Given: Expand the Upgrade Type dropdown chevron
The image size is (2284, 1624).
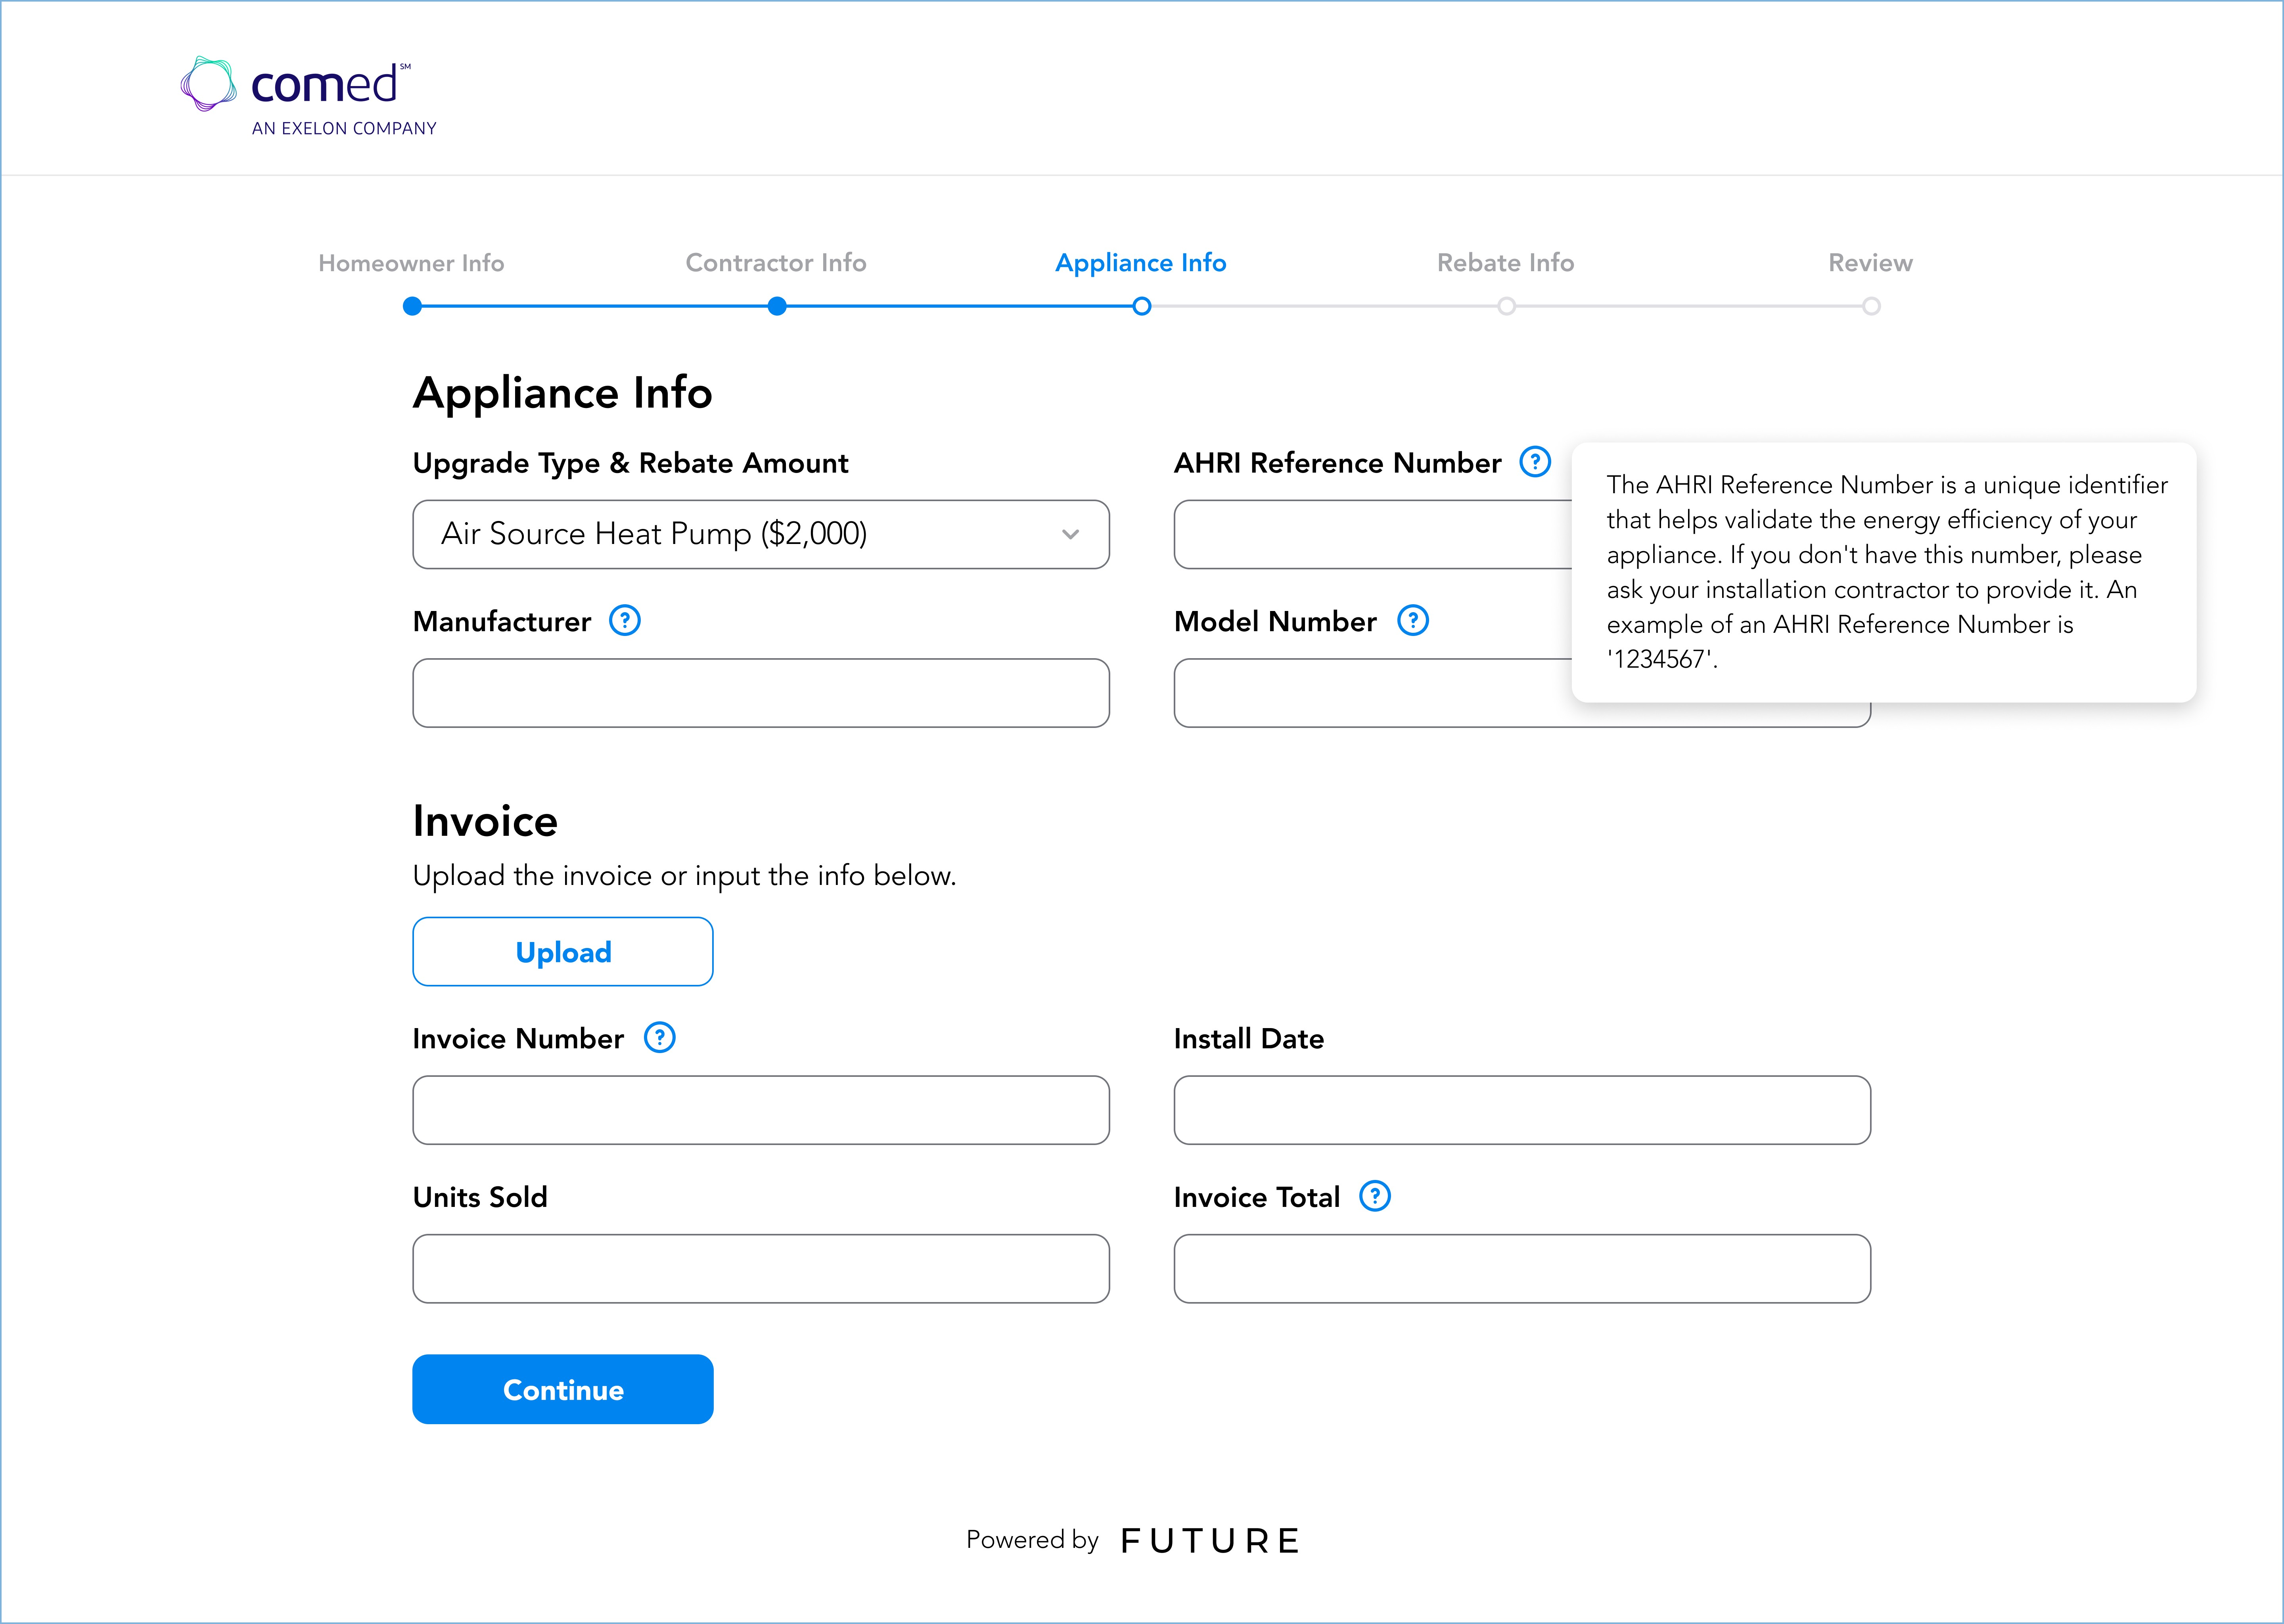Looking at the screenshot, I should pyautogui.click(x=1070, y=534).
